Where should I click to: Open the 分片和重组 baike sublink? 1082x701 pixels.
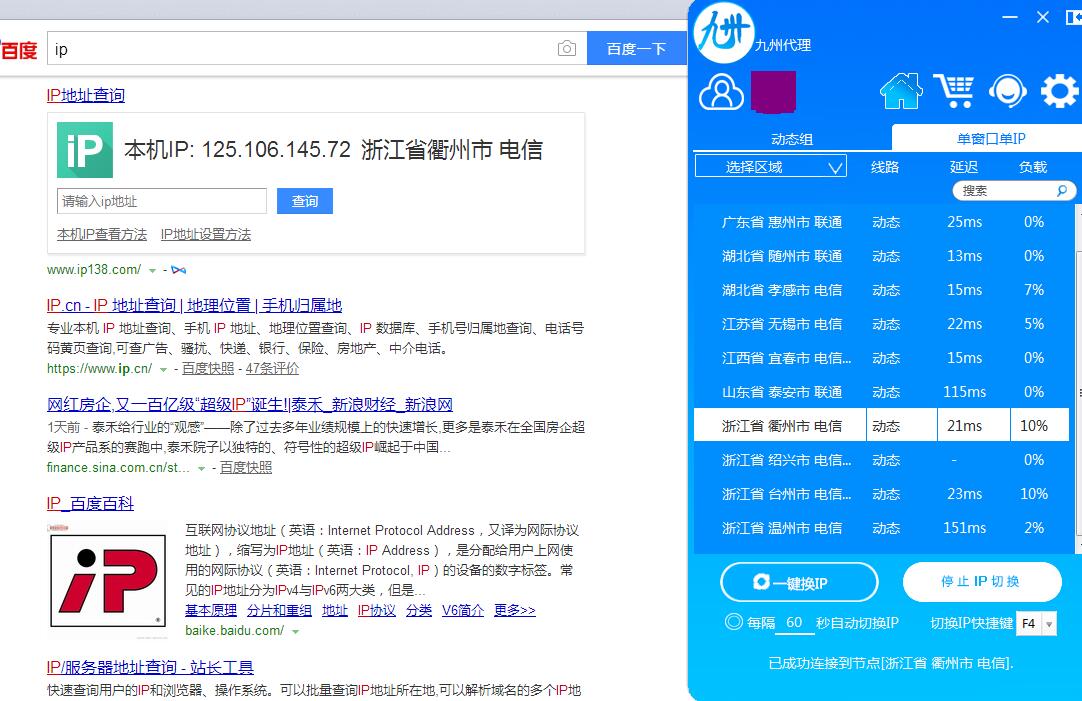pos(279,610)
